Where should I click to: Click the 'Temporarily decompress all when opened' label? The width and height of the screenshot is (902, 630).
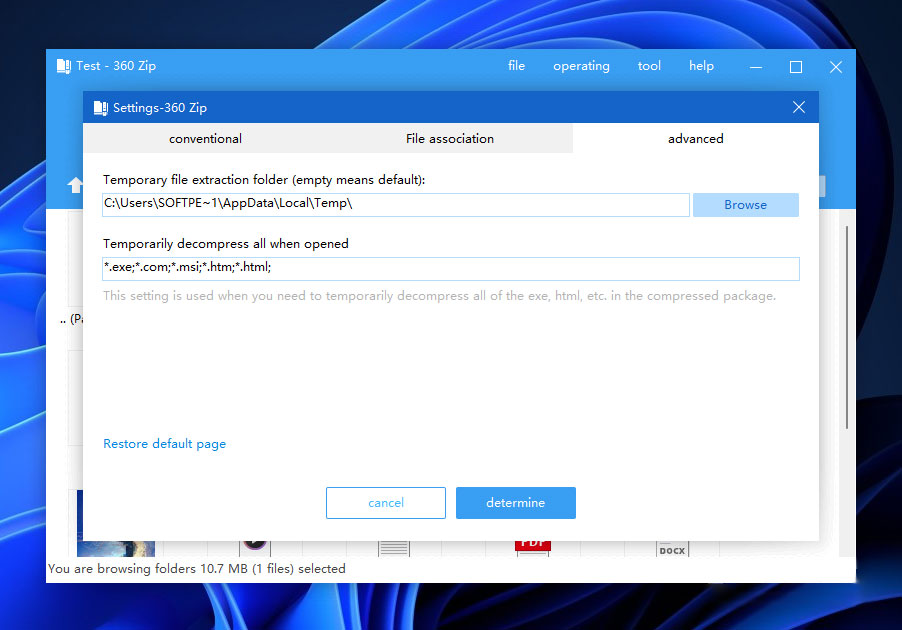click(226, 244)
